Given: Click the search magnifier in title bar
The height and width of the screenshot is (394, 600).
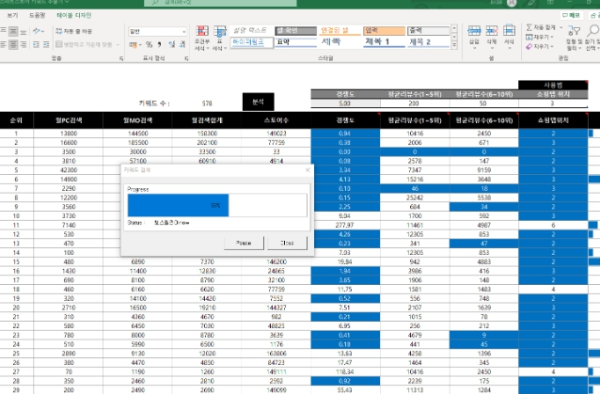Looking at the screenshot, I should (x=155, y=3).
